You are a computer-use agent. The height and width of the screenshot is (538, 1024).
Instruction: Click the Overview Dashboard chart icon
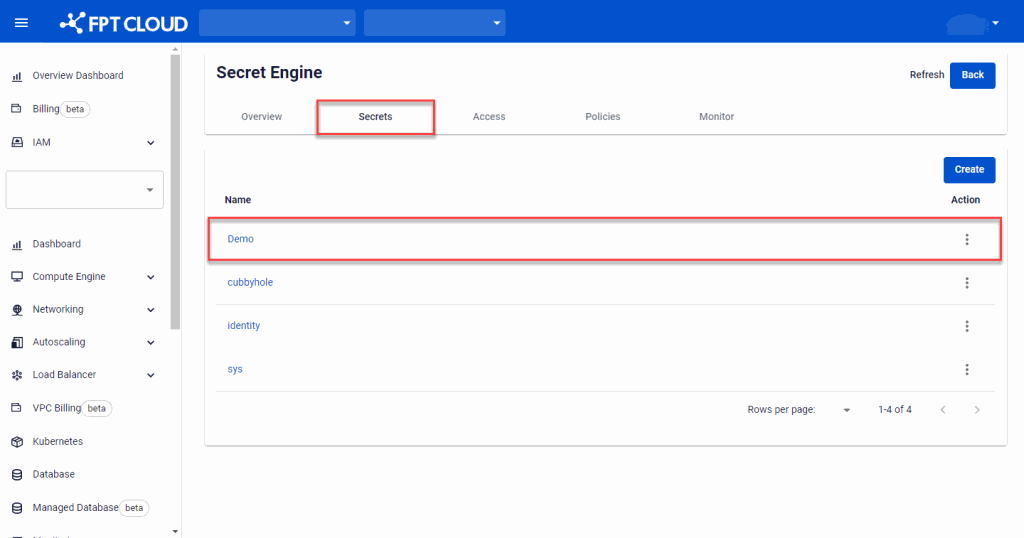point(17,76)
